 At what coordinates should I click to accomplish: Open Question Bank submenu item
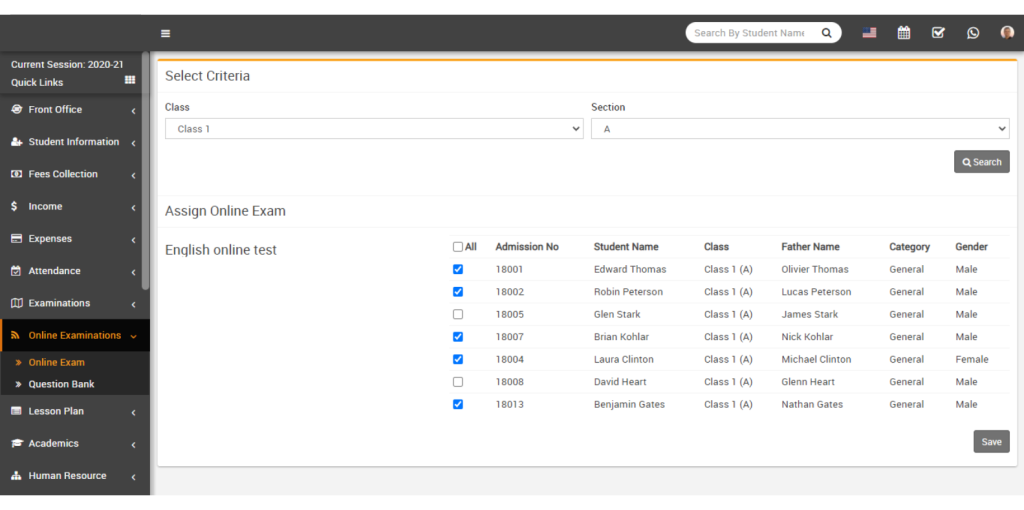tap(61, 384)
